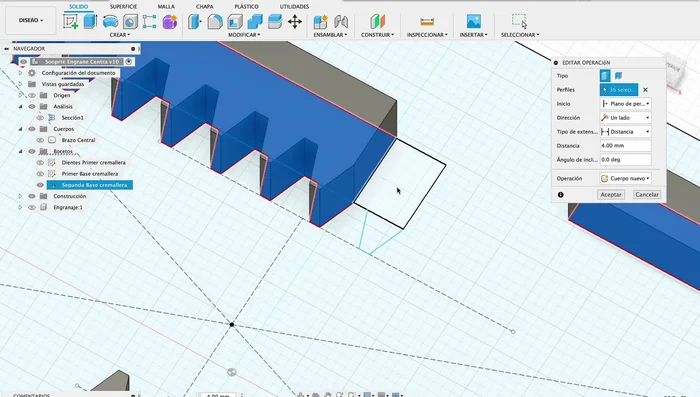Switch to the Plástico tab
This screenshot has width=700, height=397.
(x=246, y=6)
